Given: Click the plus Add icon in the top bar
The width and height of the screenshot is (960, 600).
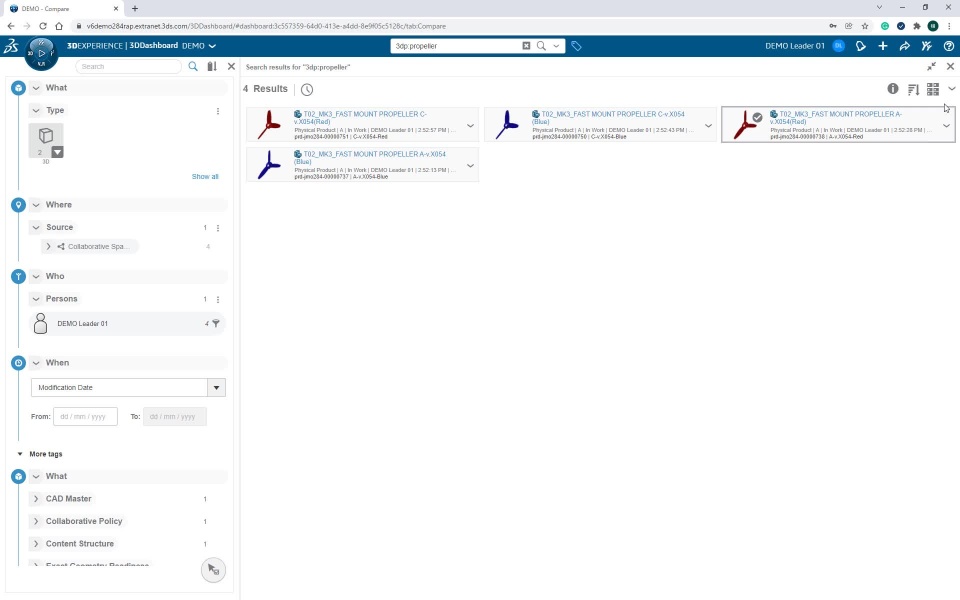Looking at the screenshot, I should click(883, 46).
